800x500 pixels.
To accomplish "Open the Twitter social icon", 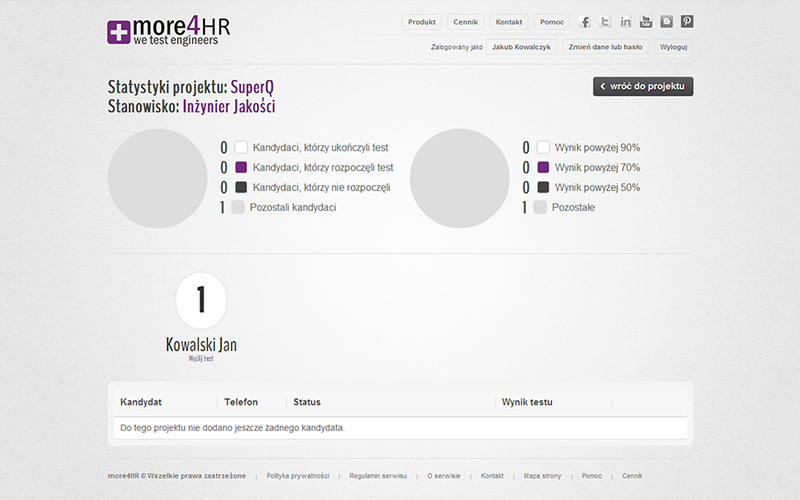I will pyautogui.click(x=605, y=21).
